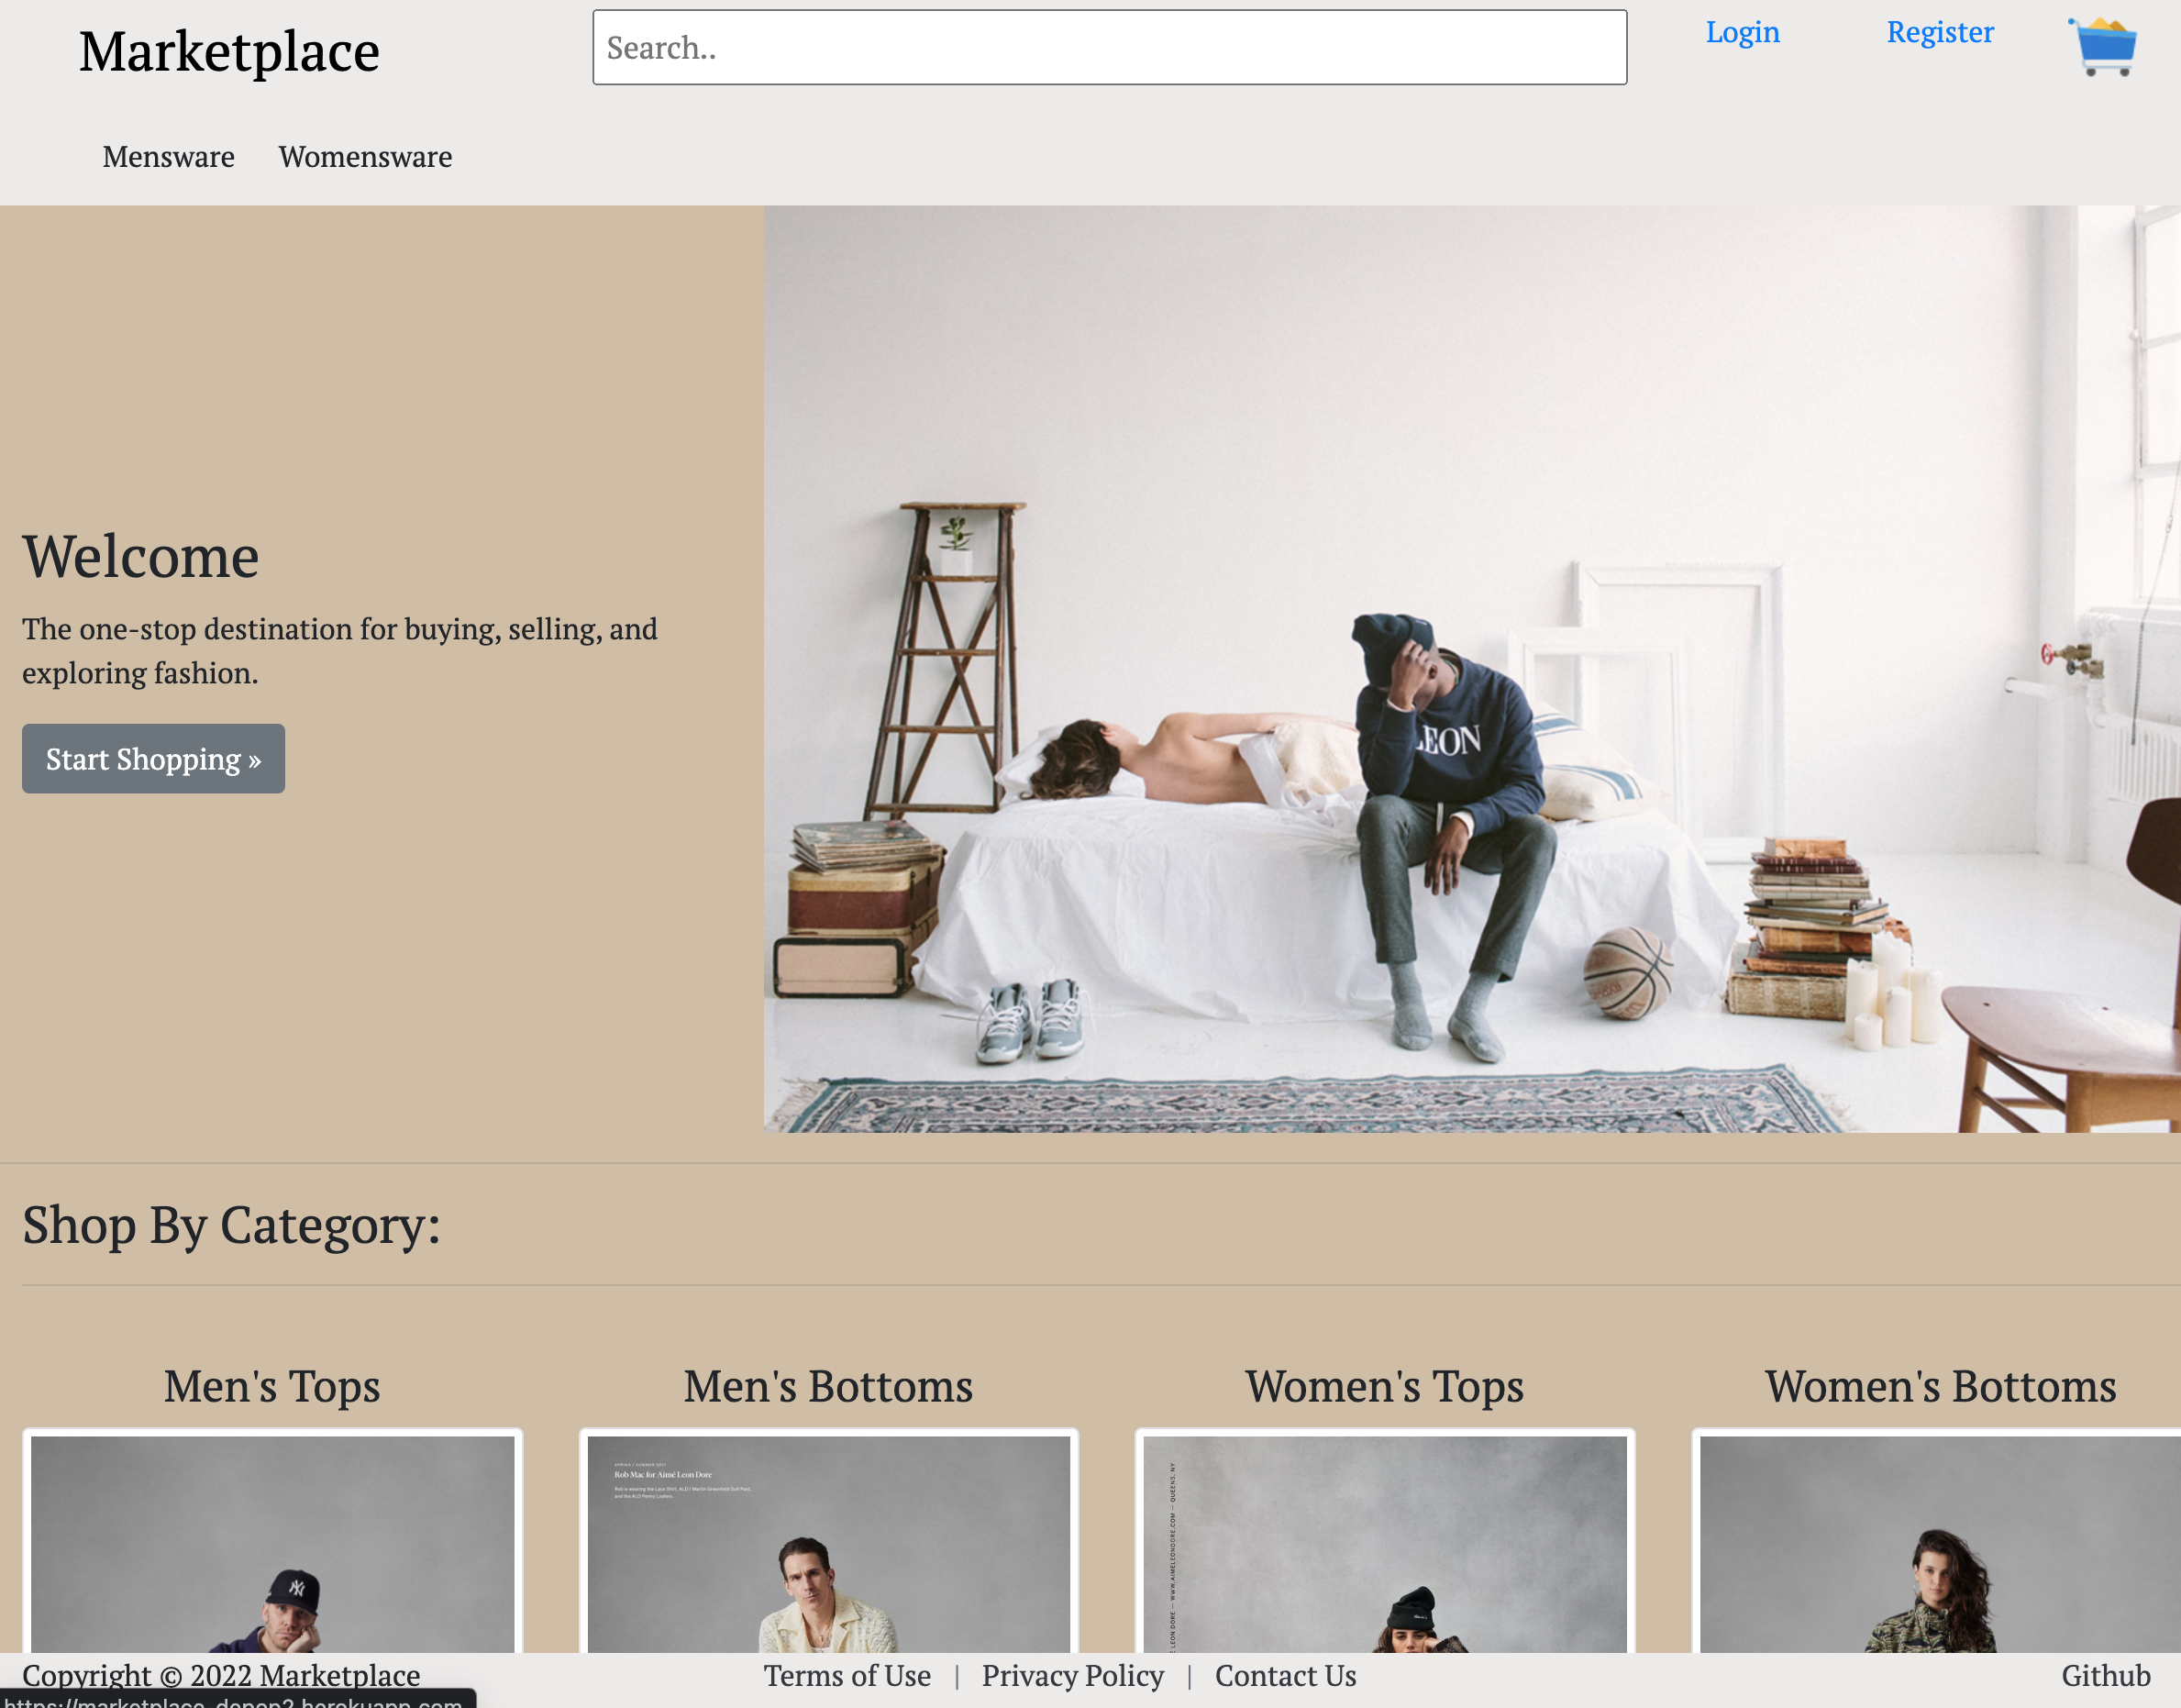Click the Men's Tops heading
2181x1708 pixels.
point(272,1386)
